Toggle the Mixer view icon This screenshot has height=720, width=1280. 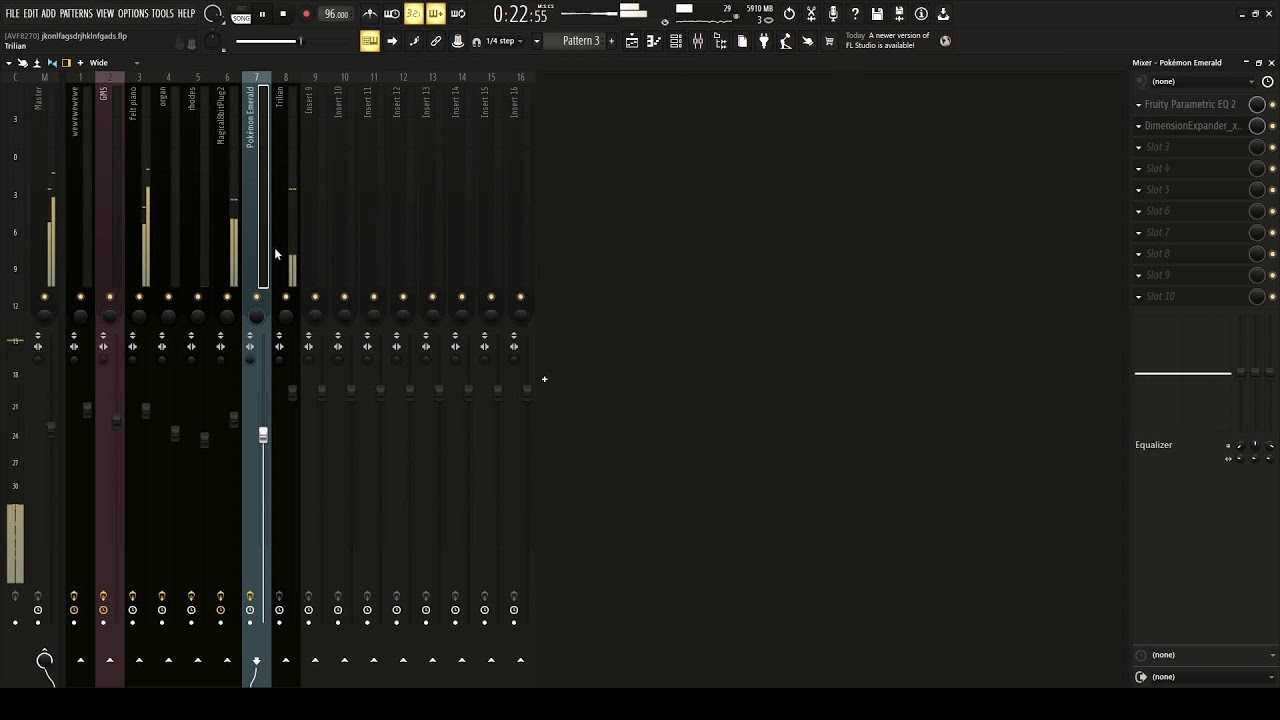pos(698,41)
